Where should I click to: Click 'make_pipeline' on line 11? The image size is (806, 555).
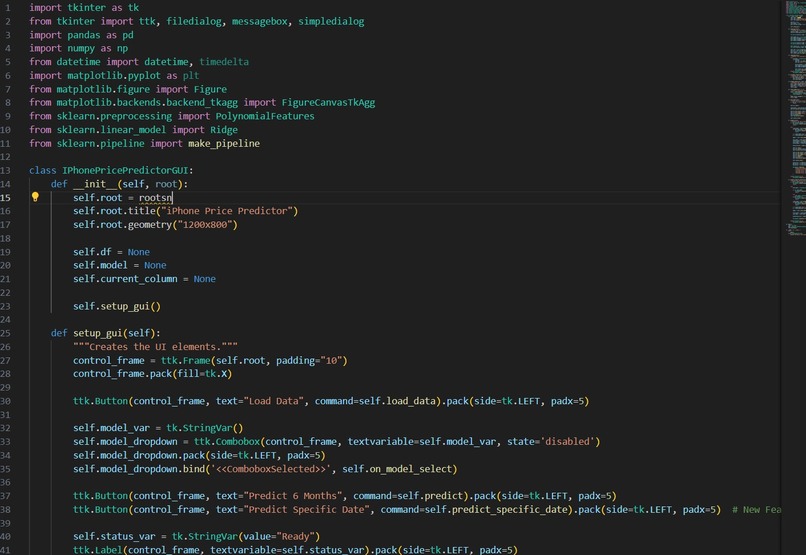pos(224,143)
